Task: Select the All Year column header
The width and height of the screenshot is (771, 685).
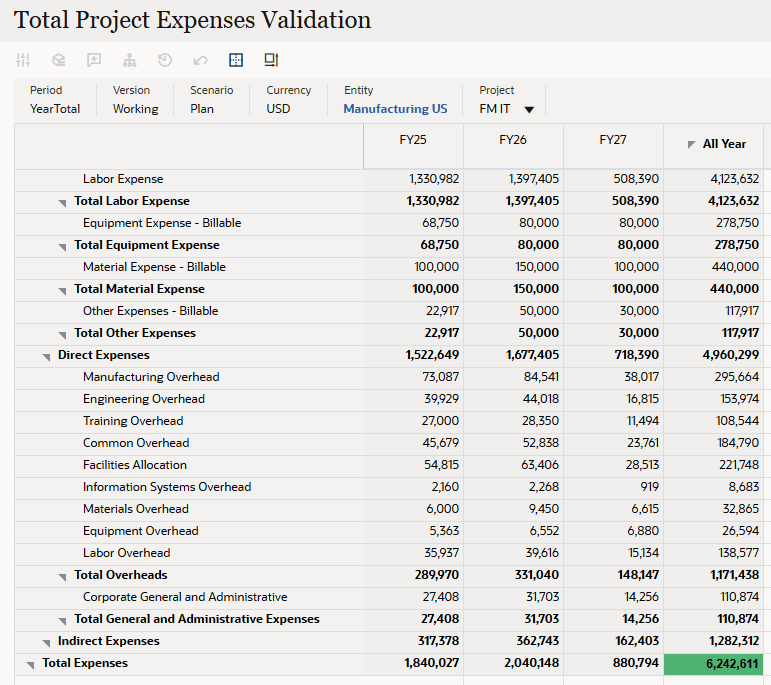Action: (713, 146)
